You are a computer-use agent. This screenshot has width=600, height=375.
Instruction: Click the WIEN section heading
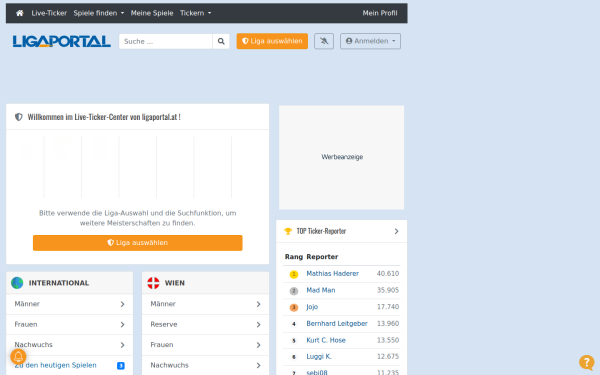tap(175, 283)
